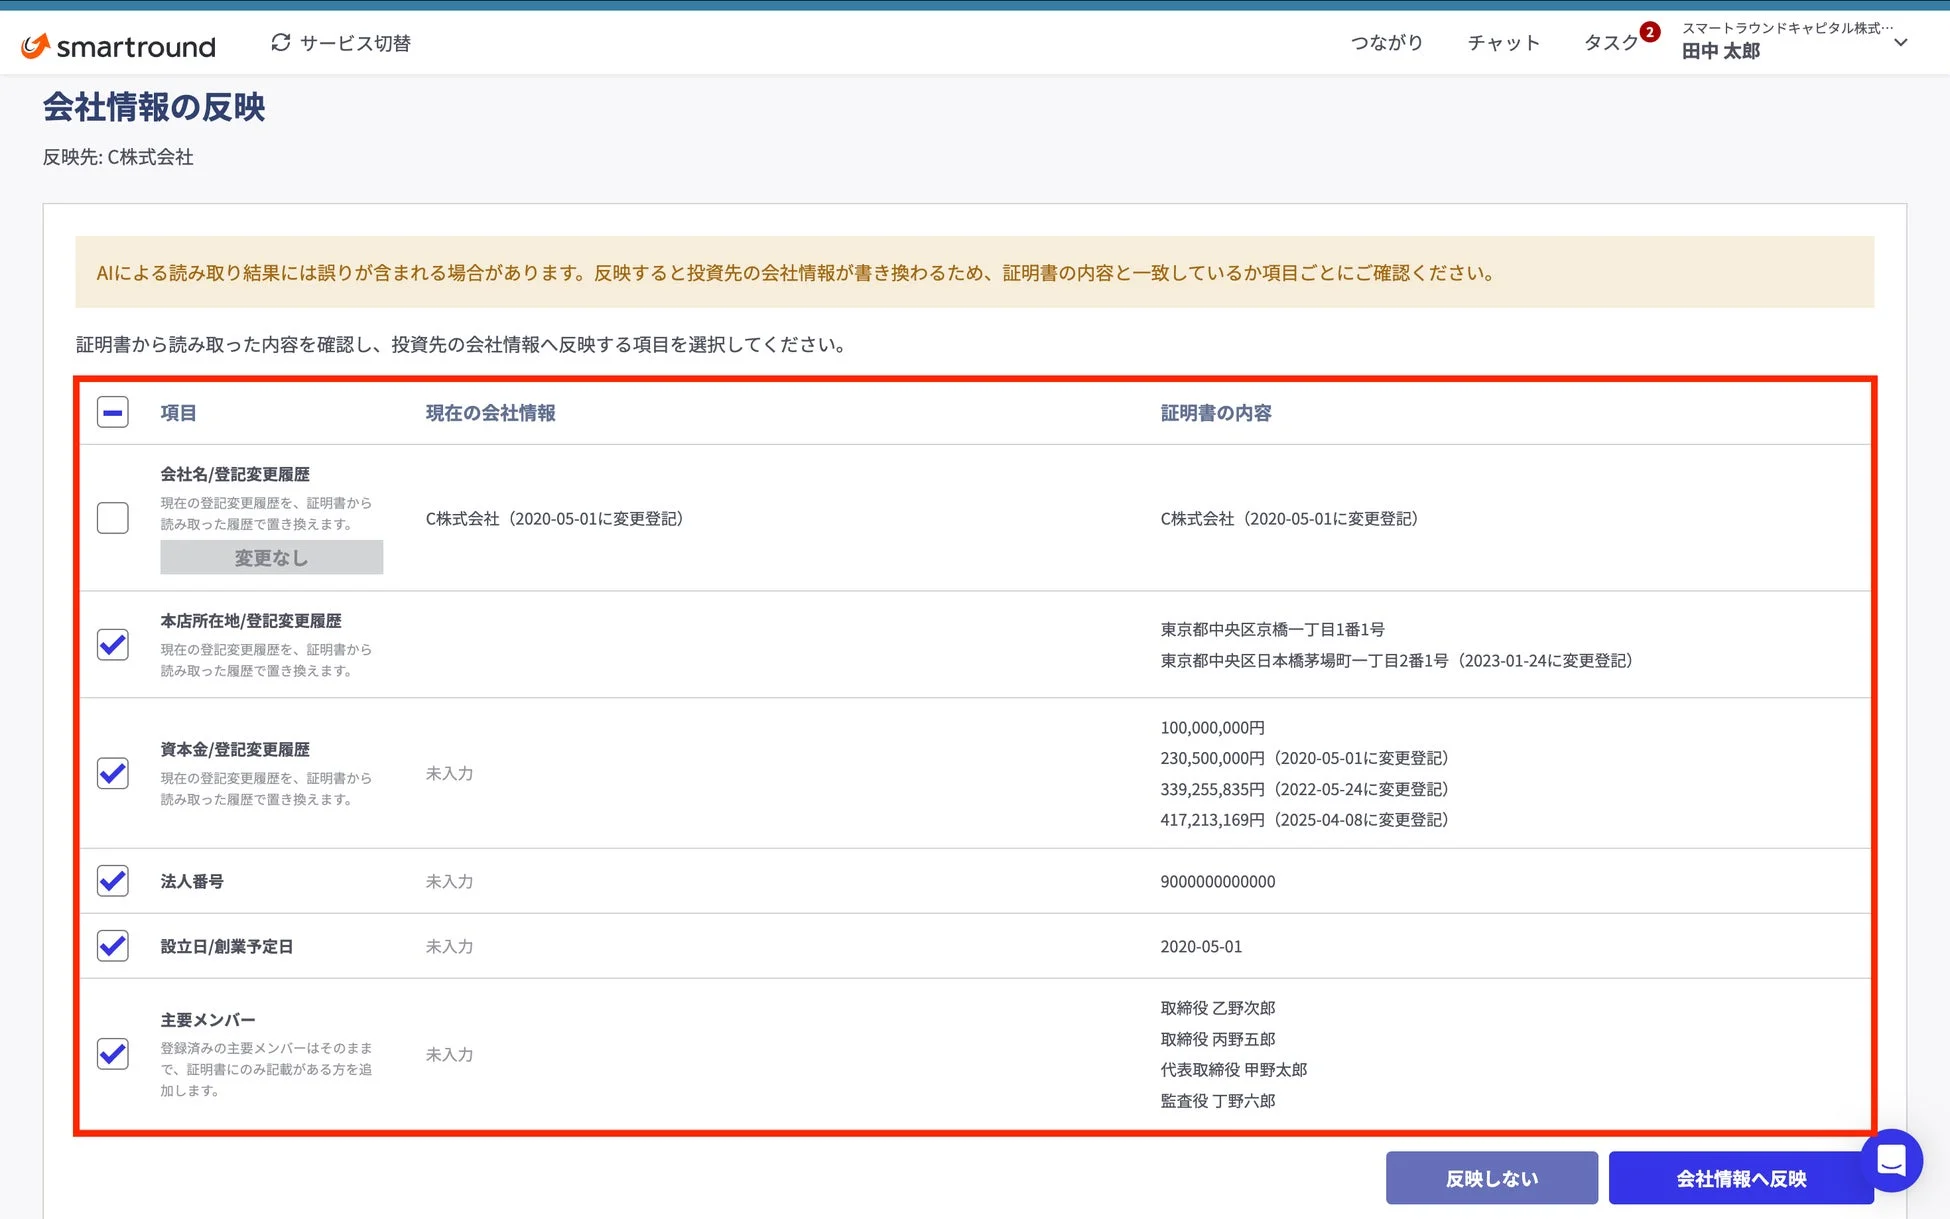Screen dimensions: 1950x1219
Task: Click the 会社情報の反映 page heading
Action: click(x=154, y=107)
